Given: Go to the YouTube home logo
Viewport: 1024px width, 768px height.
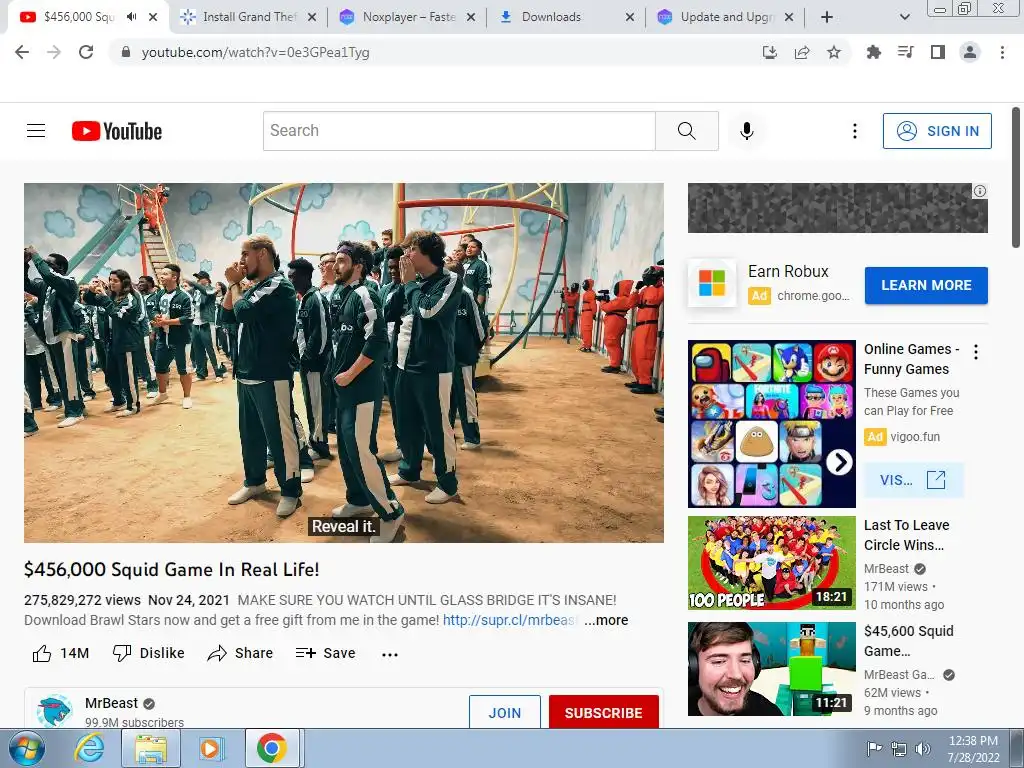Looking at the screenshot, I should tap(117, 131).
